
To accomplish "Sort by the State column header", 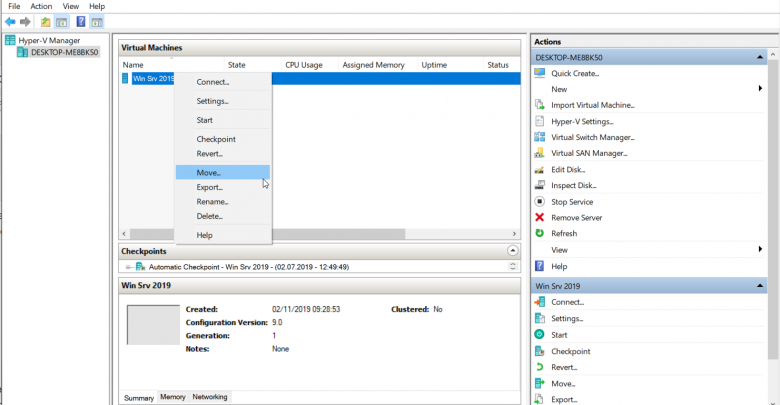I will 252,65.
